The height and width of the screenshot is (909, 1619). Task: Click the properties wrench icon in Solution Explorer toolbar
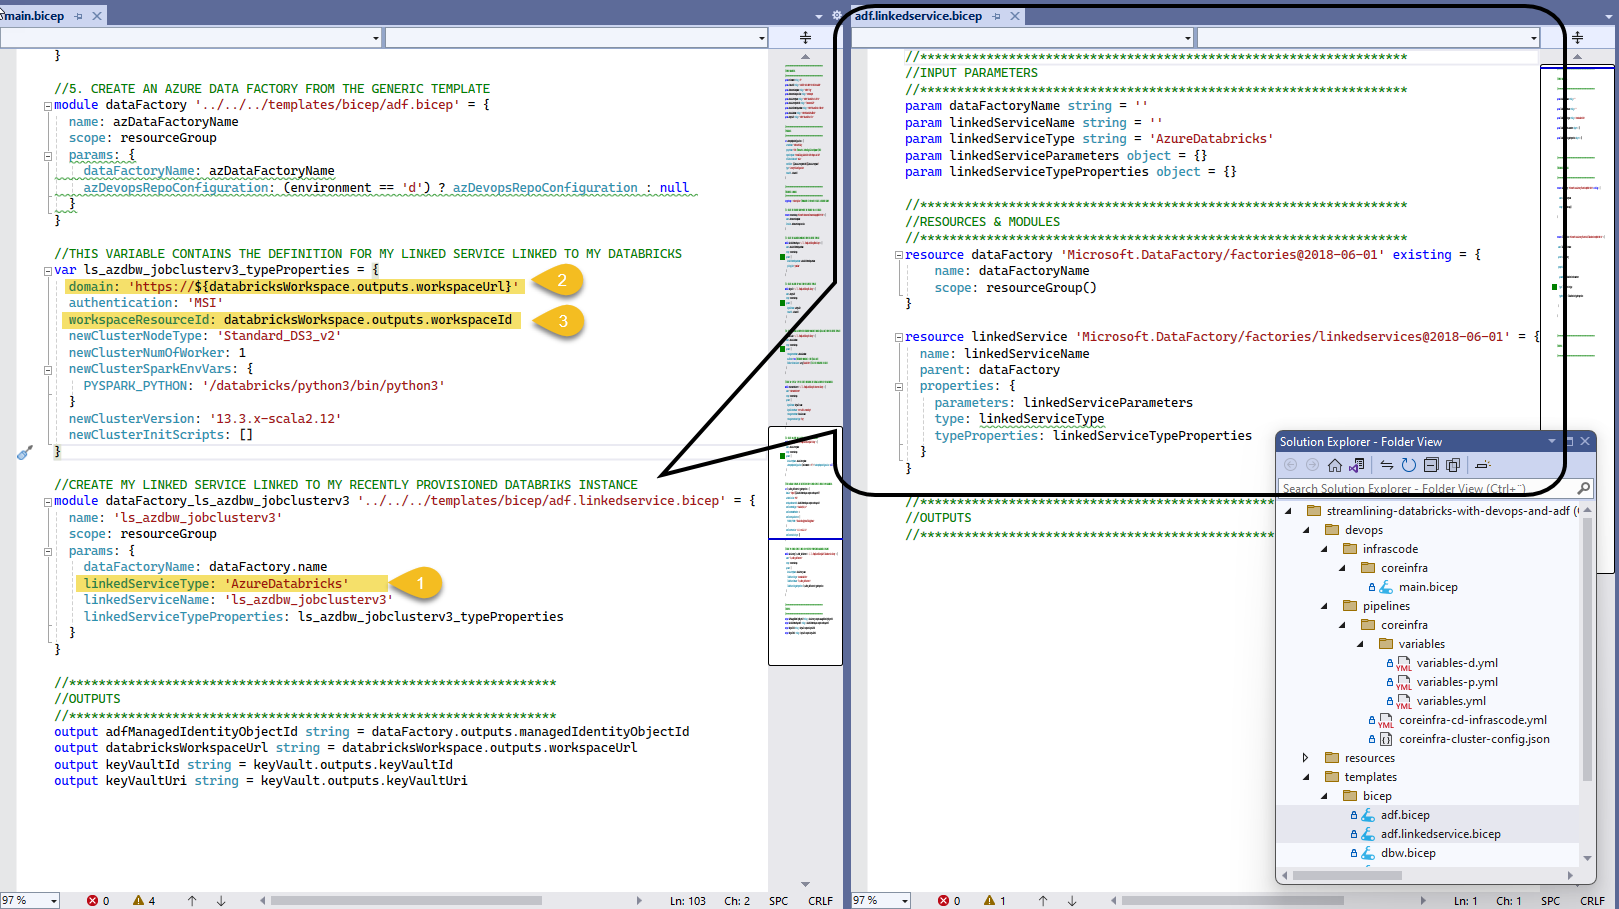tap(1483, 465)
